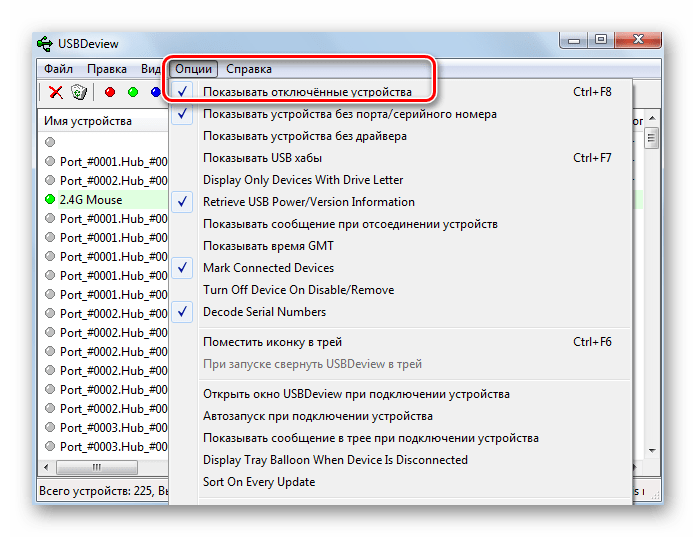Toggle Показывать отключённые устройства option

(400, 92)
